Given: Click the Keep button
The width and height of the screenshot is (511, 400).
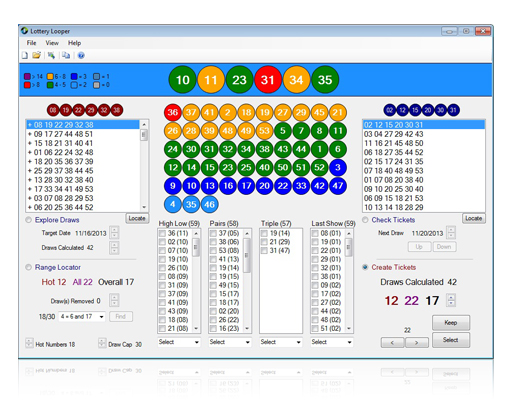Looking at the screenshot, I should pyautogui.click(x=451, y=323).
